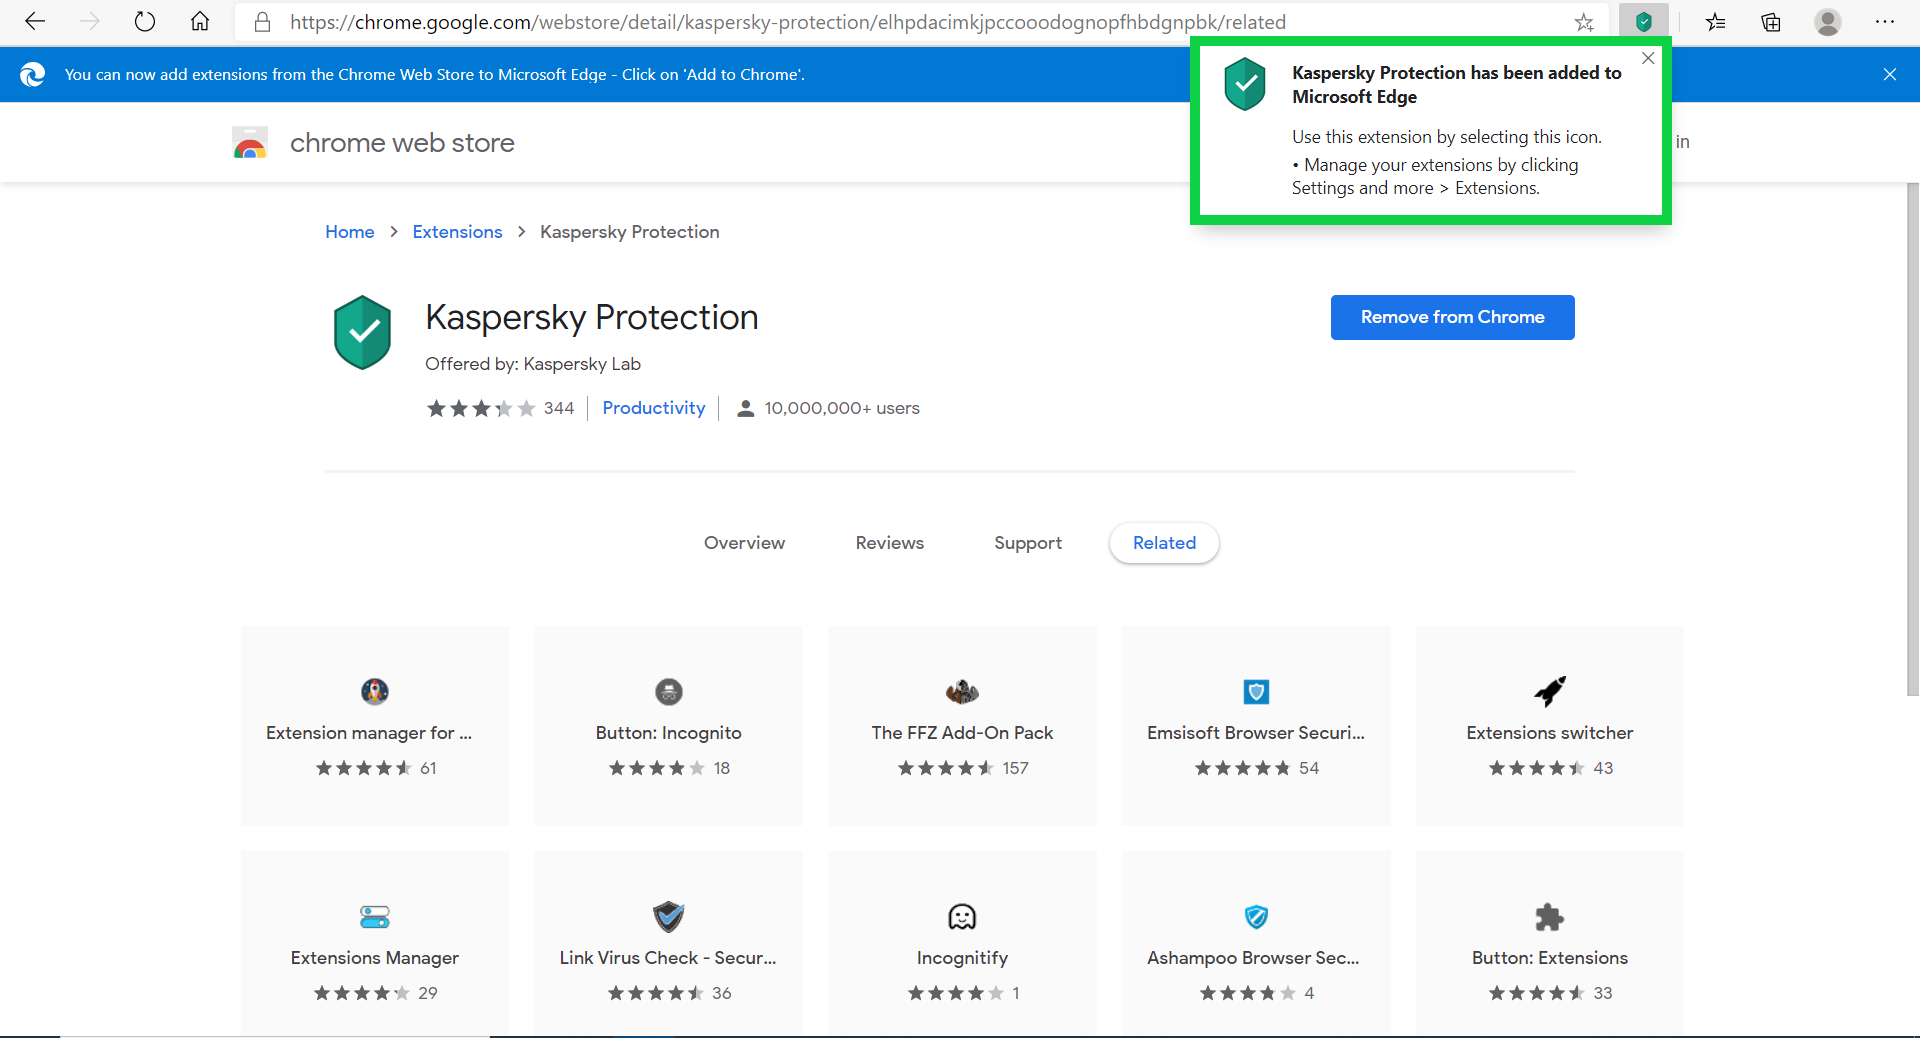1920x1038 pixels.
Task: Switch to the Support tab
Action: pos(1028,543)
